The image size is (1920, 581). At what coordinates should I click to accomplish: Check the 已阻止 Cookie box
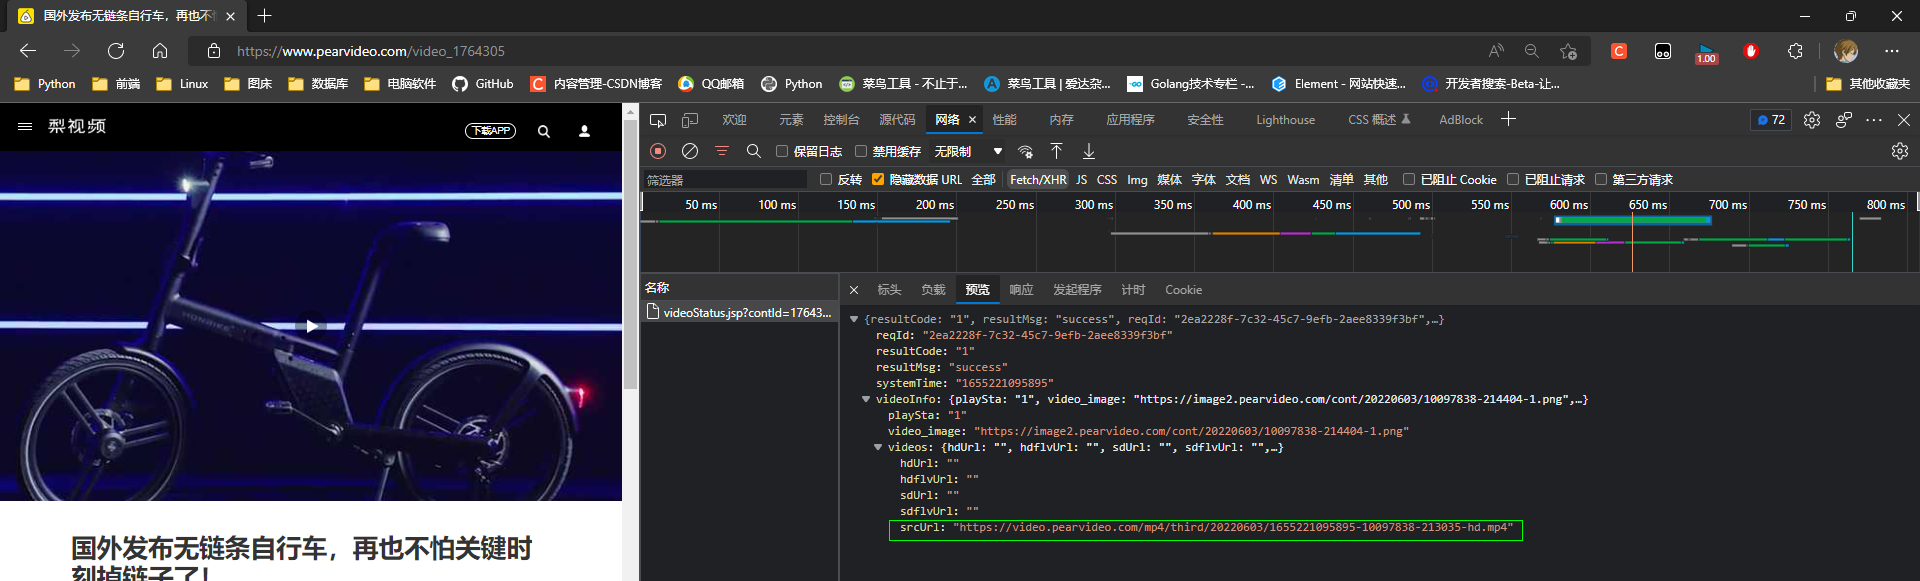pyautogui.click(x=1409, y=180)
